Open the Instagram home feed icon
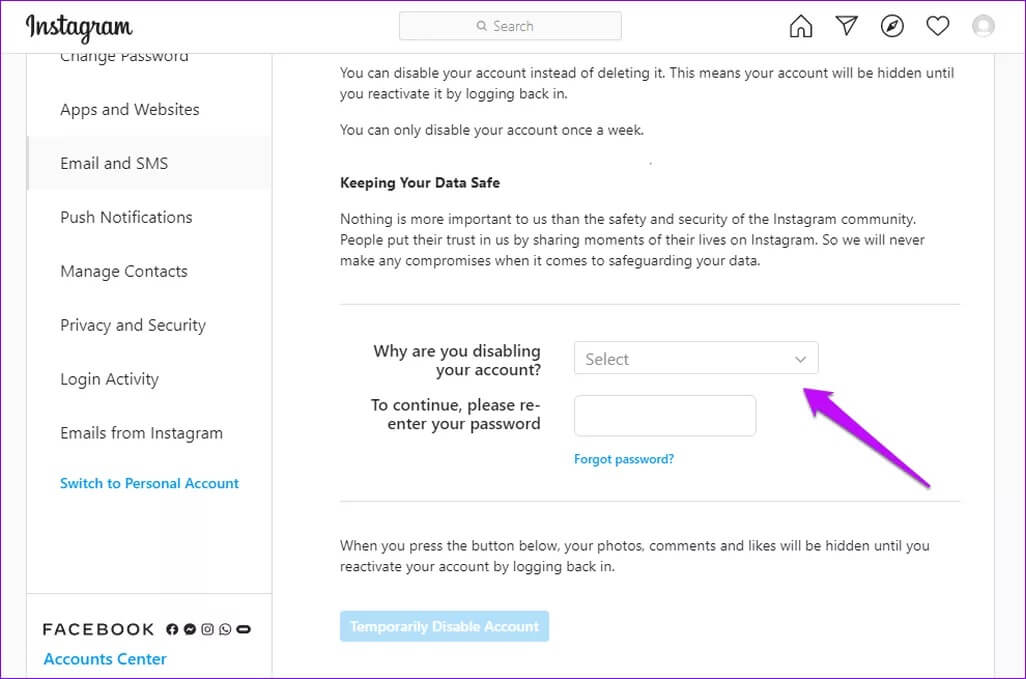The width and height of the screenshot is (1026, 679). click(x=800, y=26)
